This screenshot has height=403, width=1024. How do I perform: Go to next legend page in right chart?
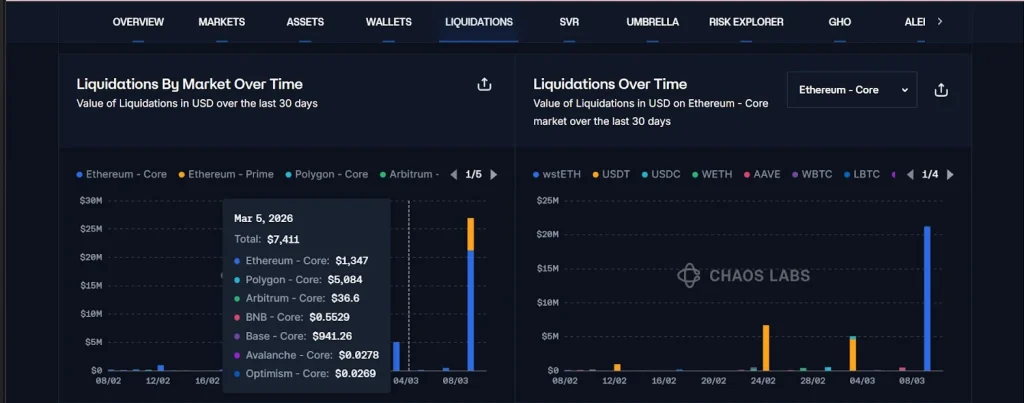pyautogui.click(x=949, y=175)
